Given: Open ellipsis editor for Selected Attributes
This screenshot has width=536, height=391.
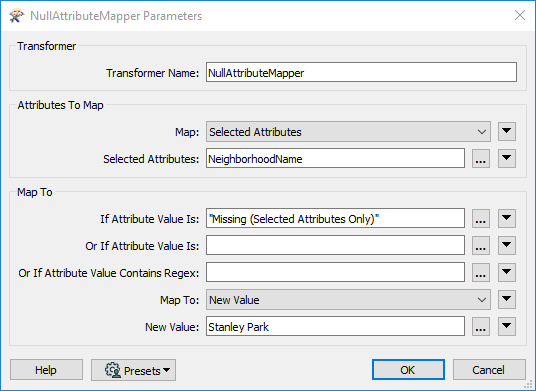Looking at the screenshot, I should (481, 159).
